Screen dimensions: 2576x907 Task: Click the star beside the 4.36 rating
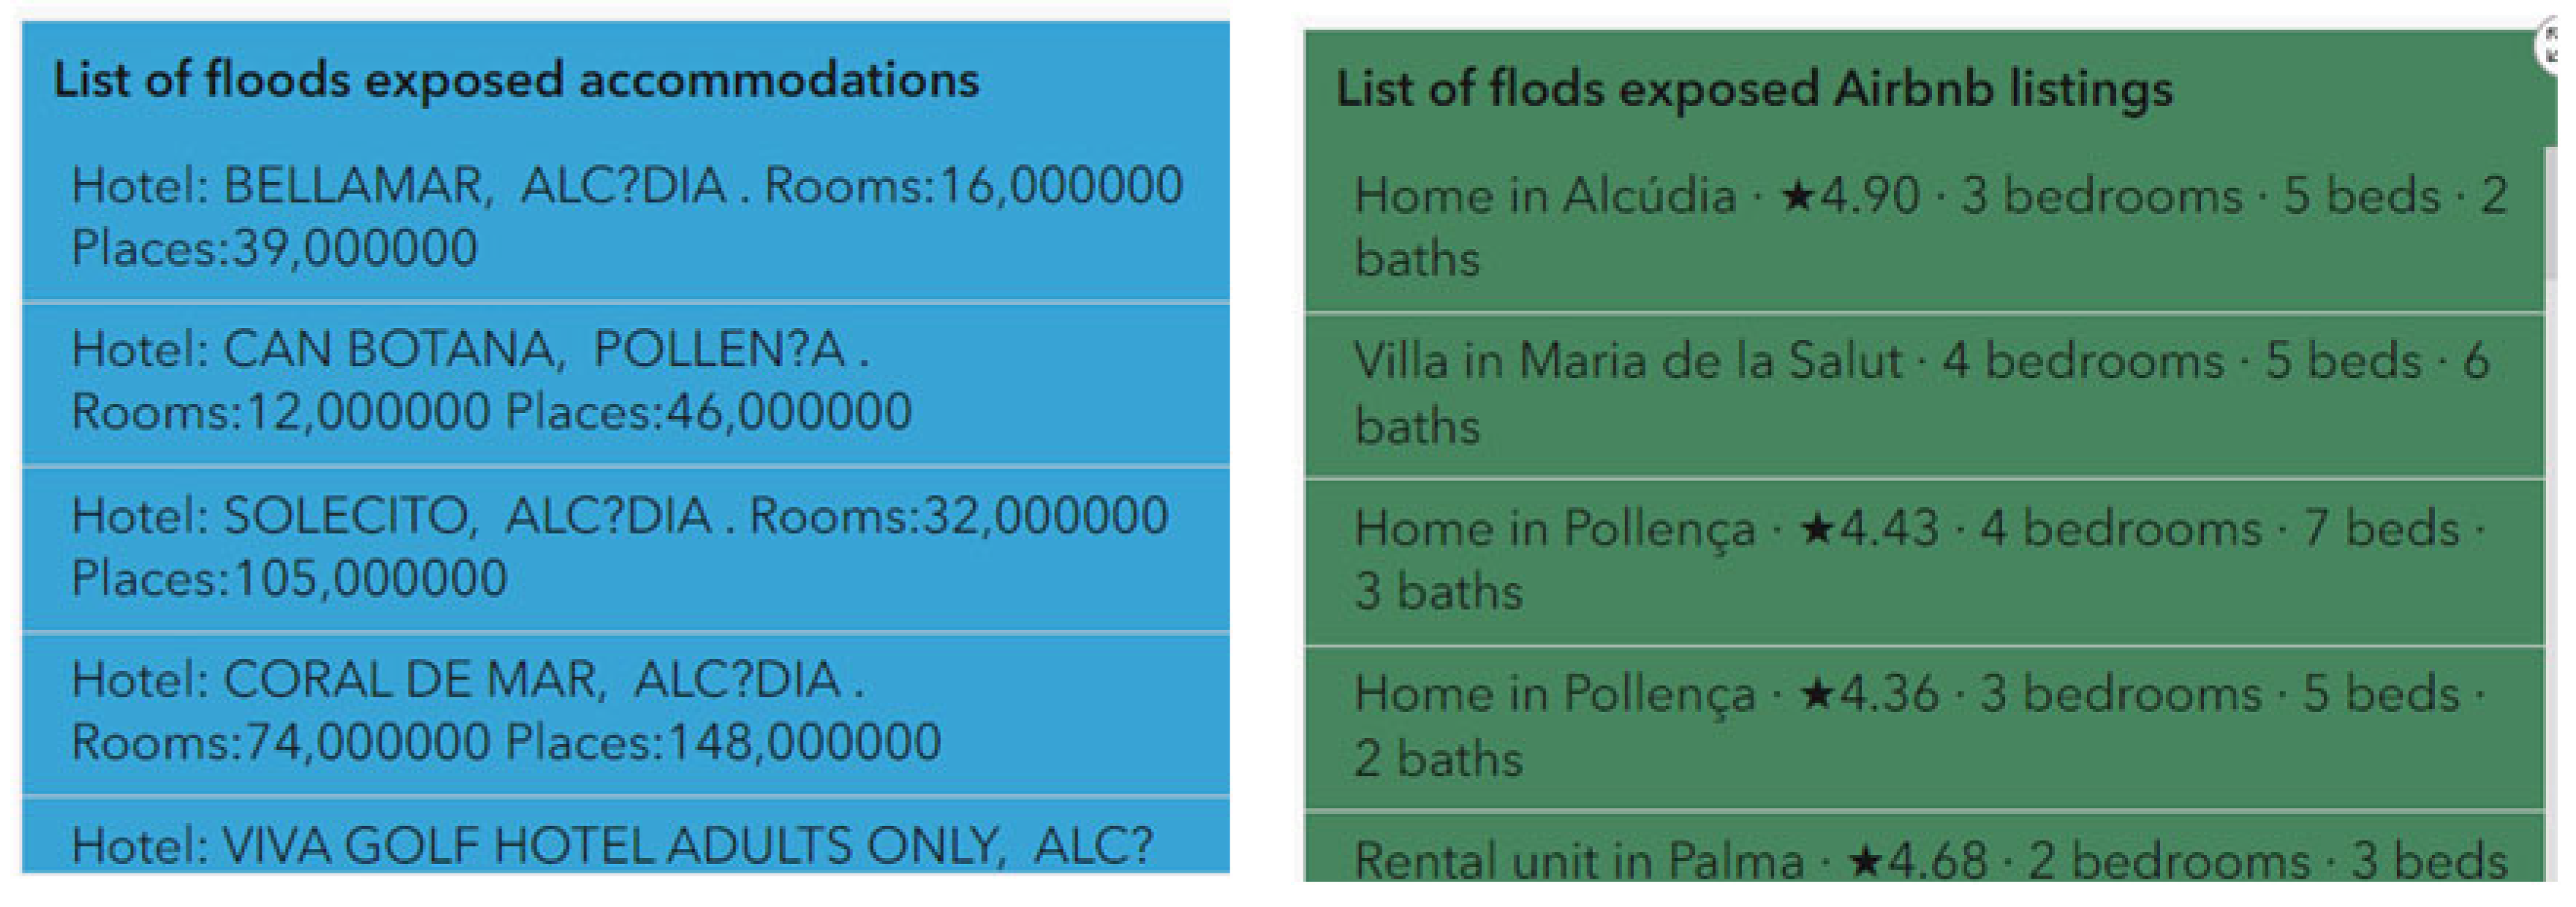tap(1817, 694)
